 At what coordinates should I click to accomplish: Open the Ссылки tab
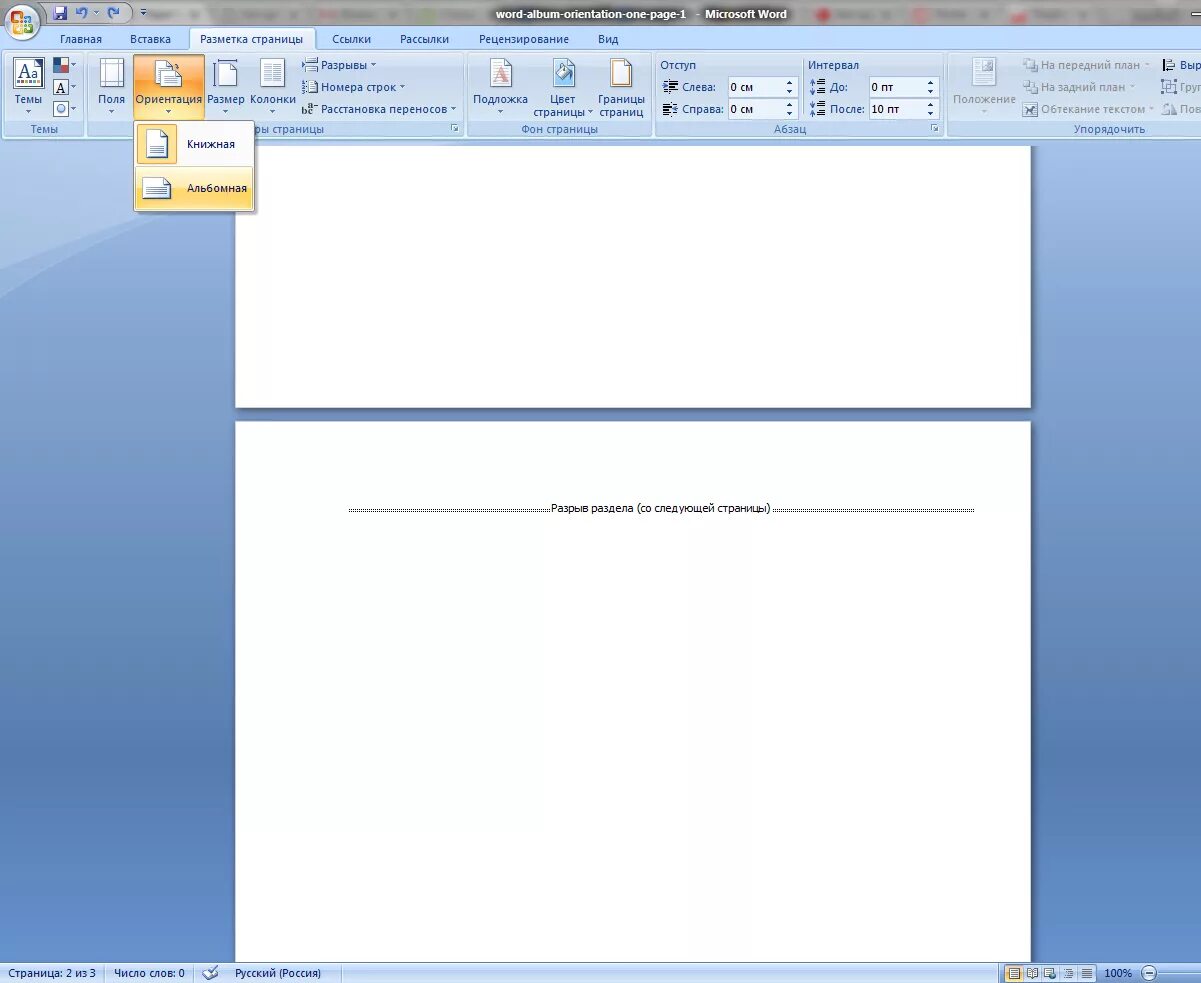(x=351, y=39)
